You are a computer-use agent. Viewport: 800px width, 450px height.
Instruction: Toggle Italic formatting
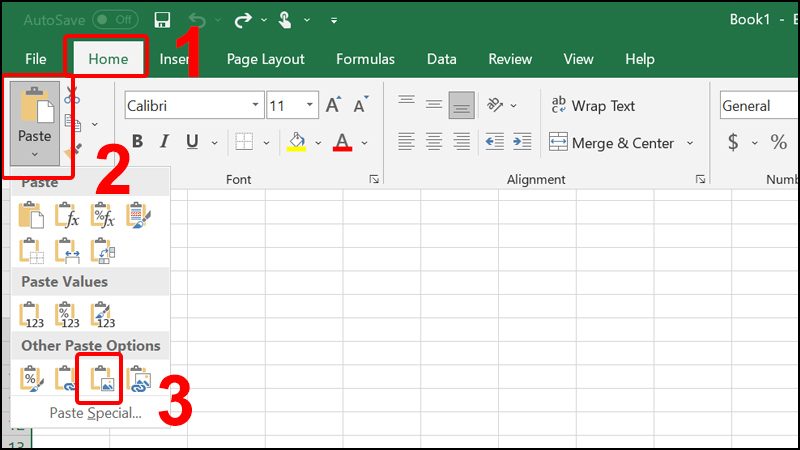163,141
